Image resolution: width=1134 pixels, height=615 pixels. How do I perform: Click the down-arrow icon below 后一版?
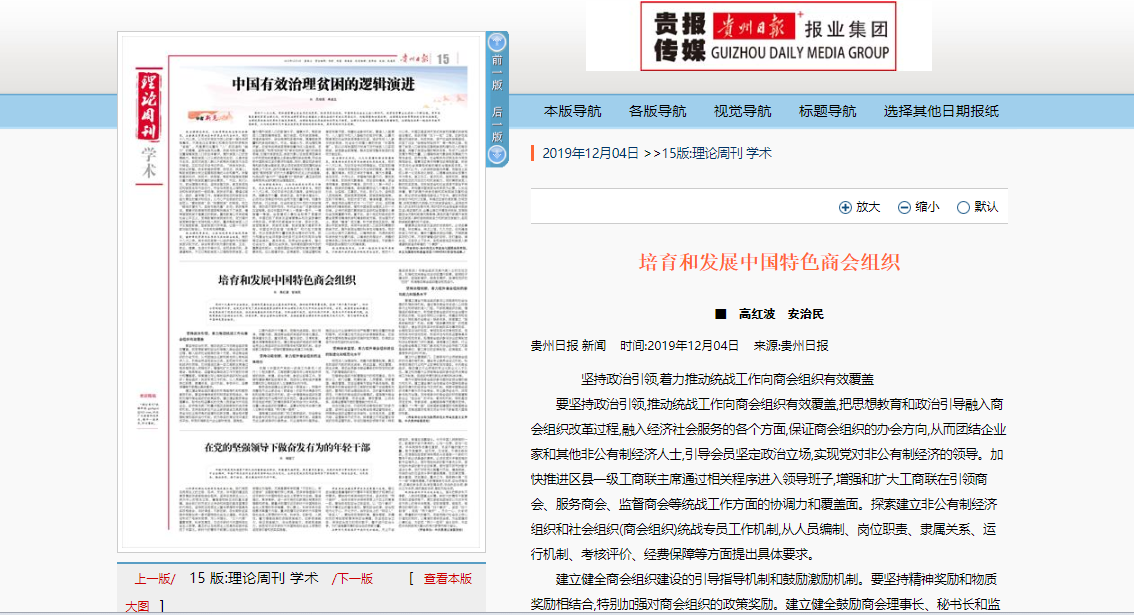497,155
